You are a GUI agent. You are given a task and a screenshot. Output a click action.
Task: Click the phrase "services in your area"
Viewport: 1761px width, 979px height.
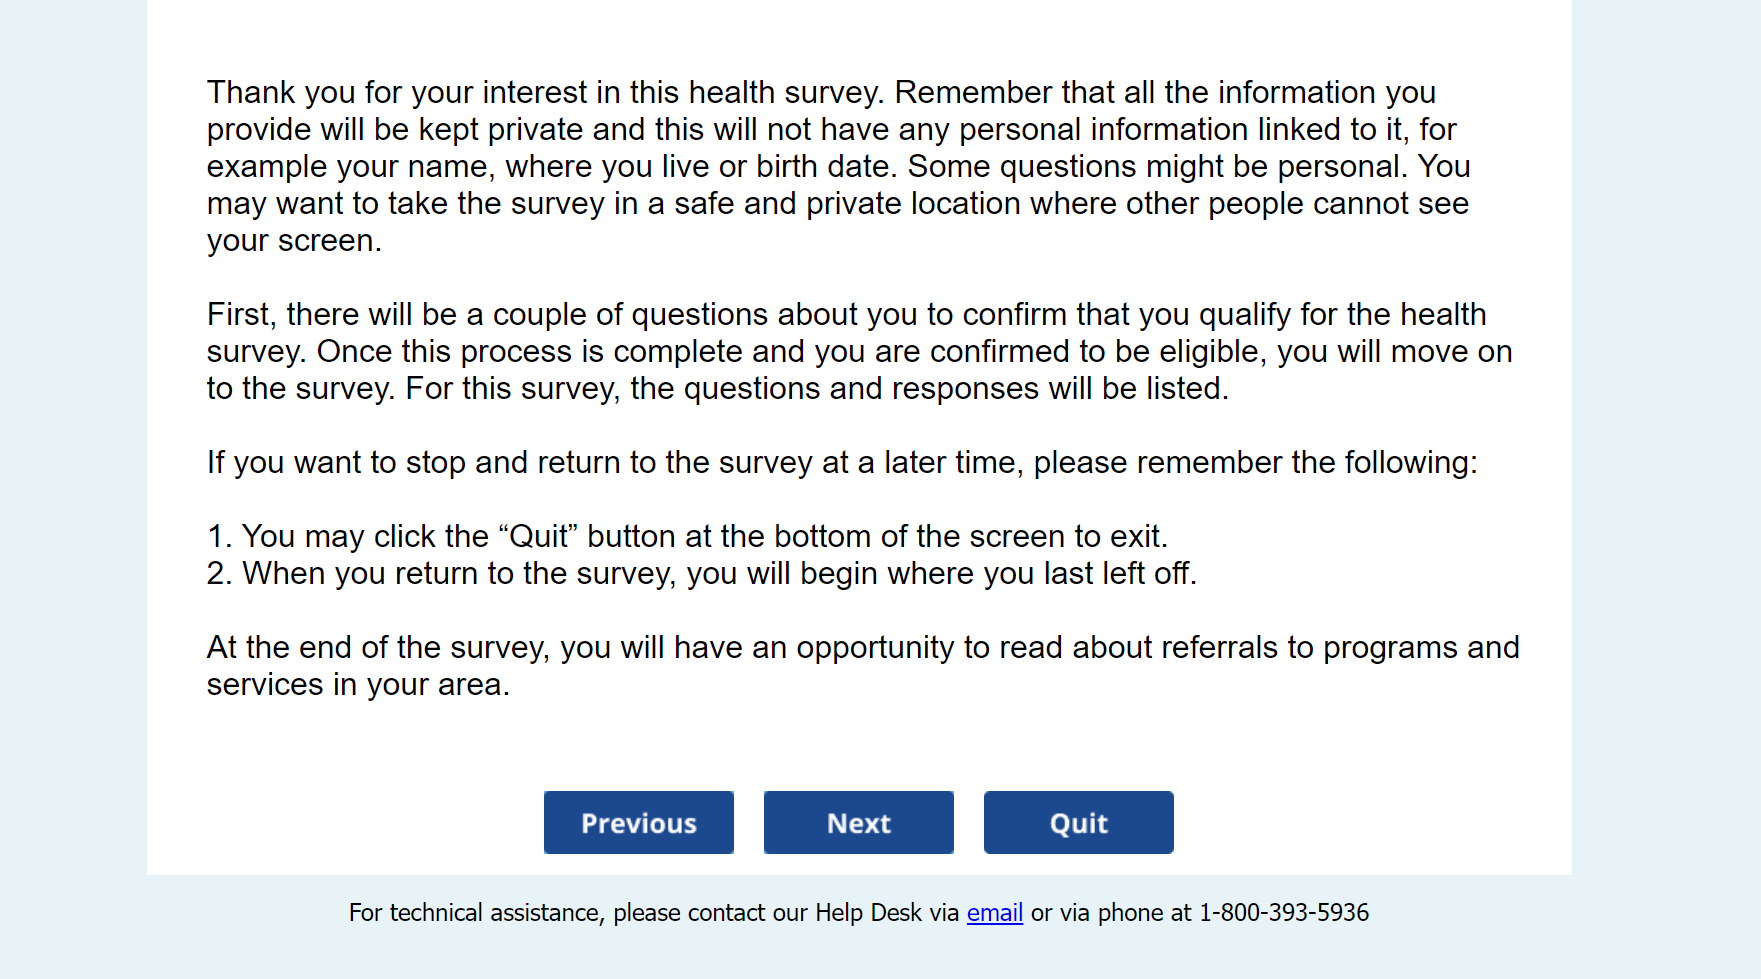355,685
